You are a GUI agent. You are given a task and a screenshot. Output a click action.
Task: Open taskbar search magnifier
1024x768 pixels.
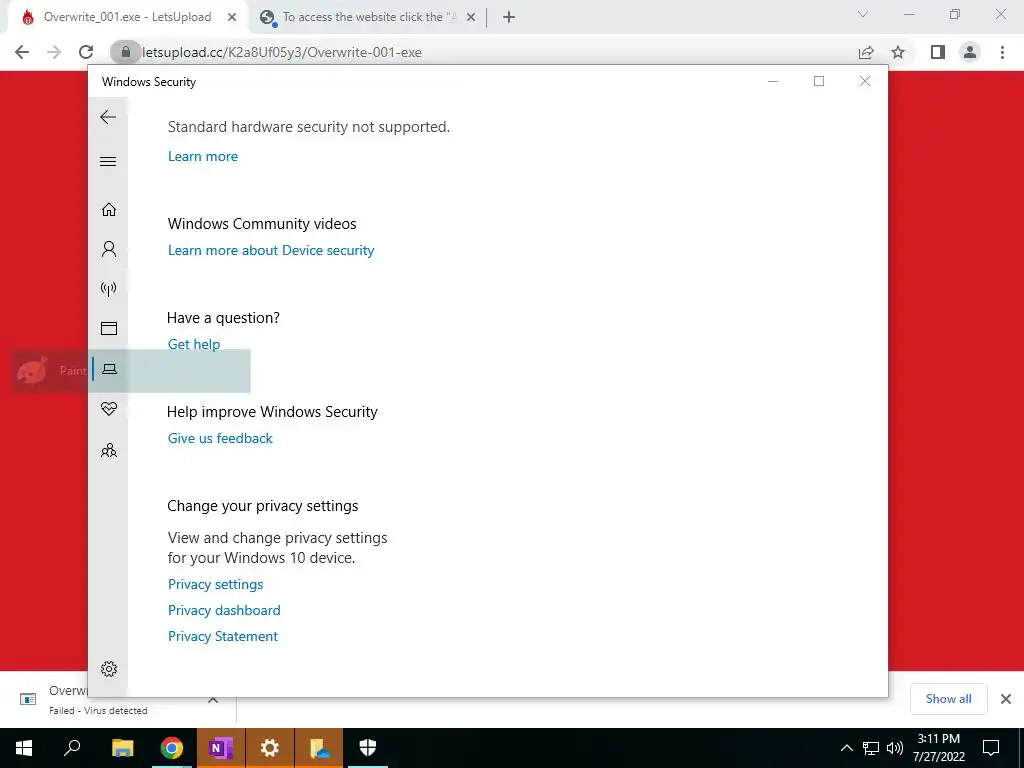coord(72,748)
